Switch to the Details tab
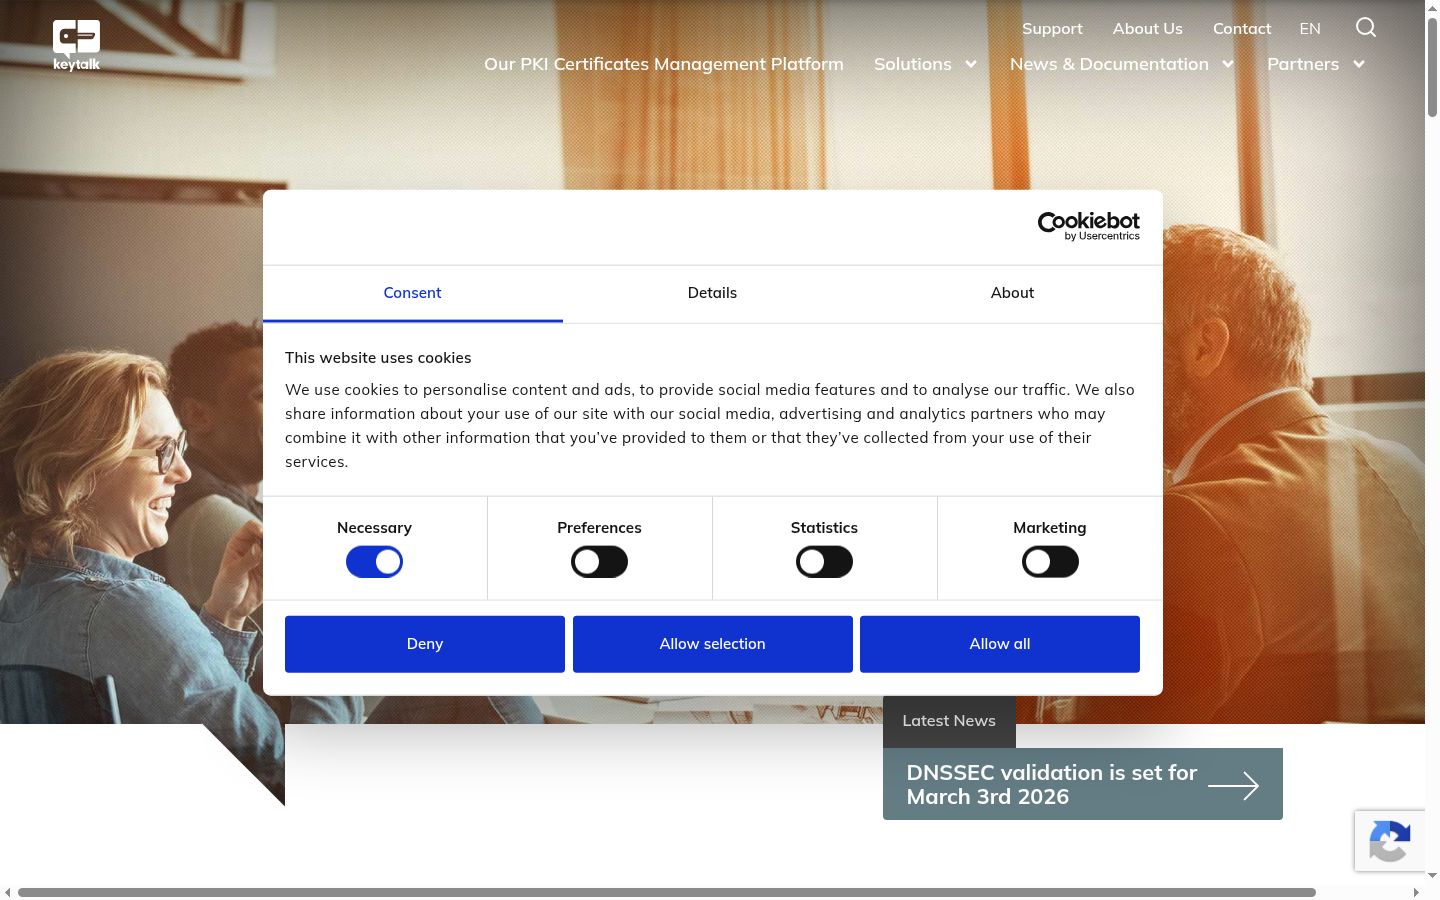This screenshot has height=900, width=1440. [712, 293]
